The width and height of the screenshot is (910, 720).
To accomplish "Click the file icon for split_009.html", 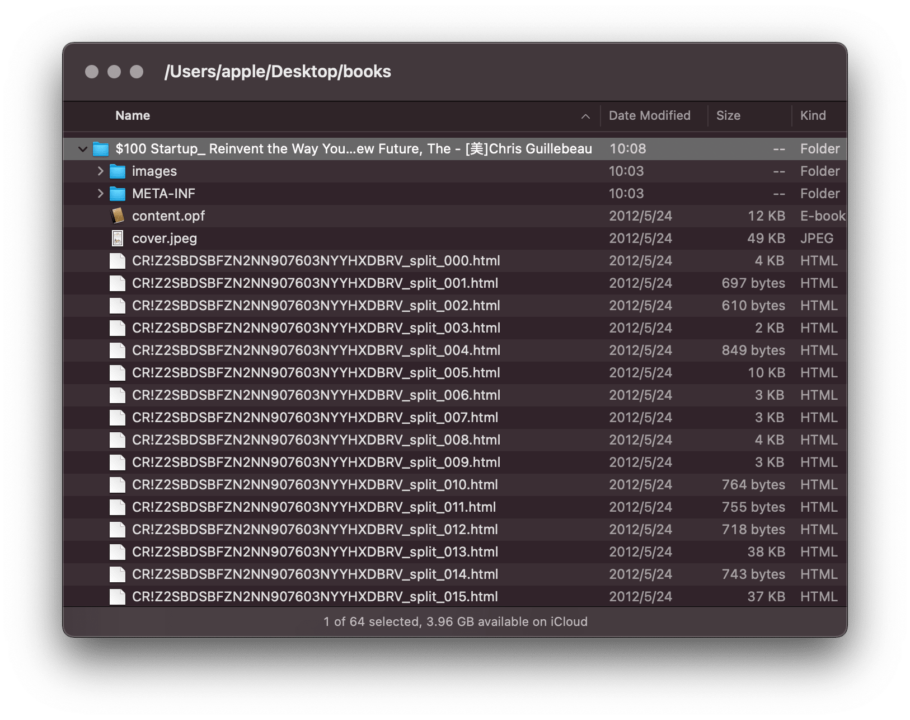I will [118, 462].
